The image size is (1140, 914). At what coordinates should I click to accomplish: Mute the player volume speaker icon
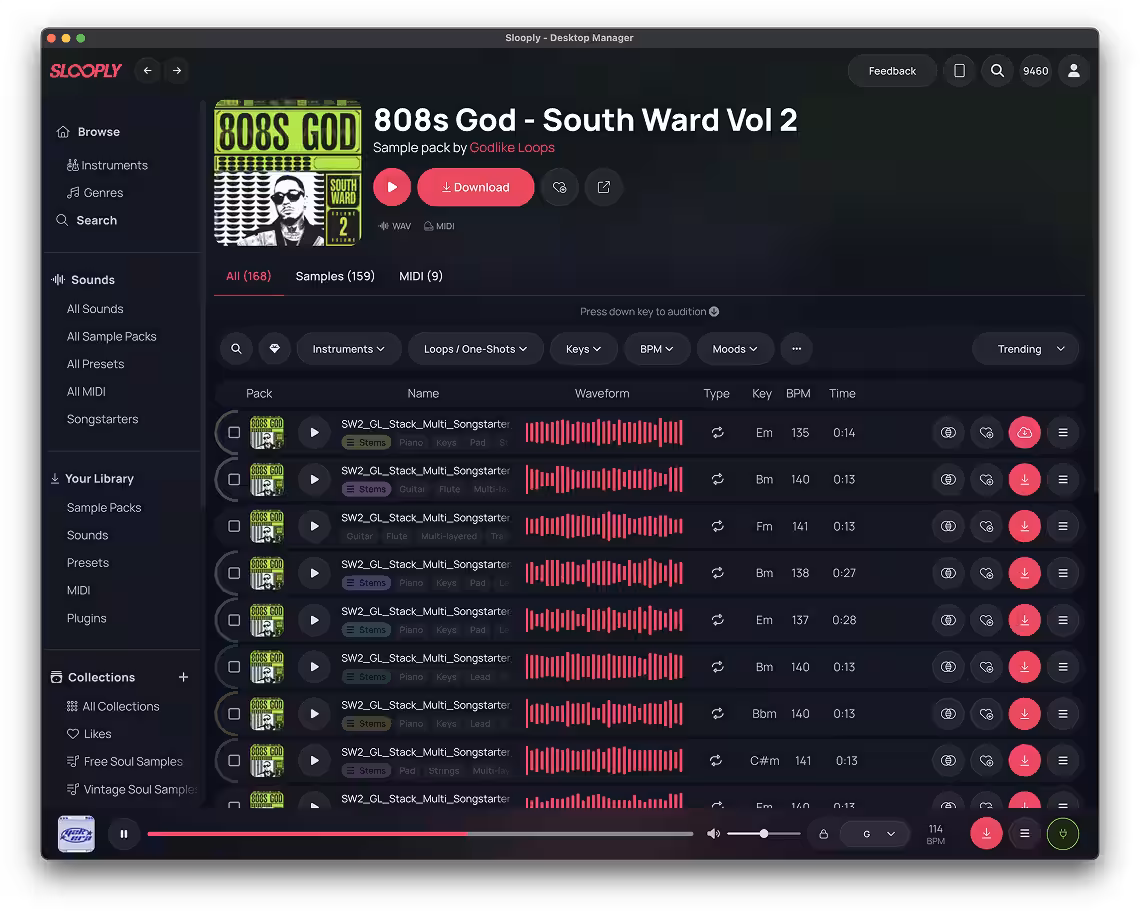coord(713,834)
